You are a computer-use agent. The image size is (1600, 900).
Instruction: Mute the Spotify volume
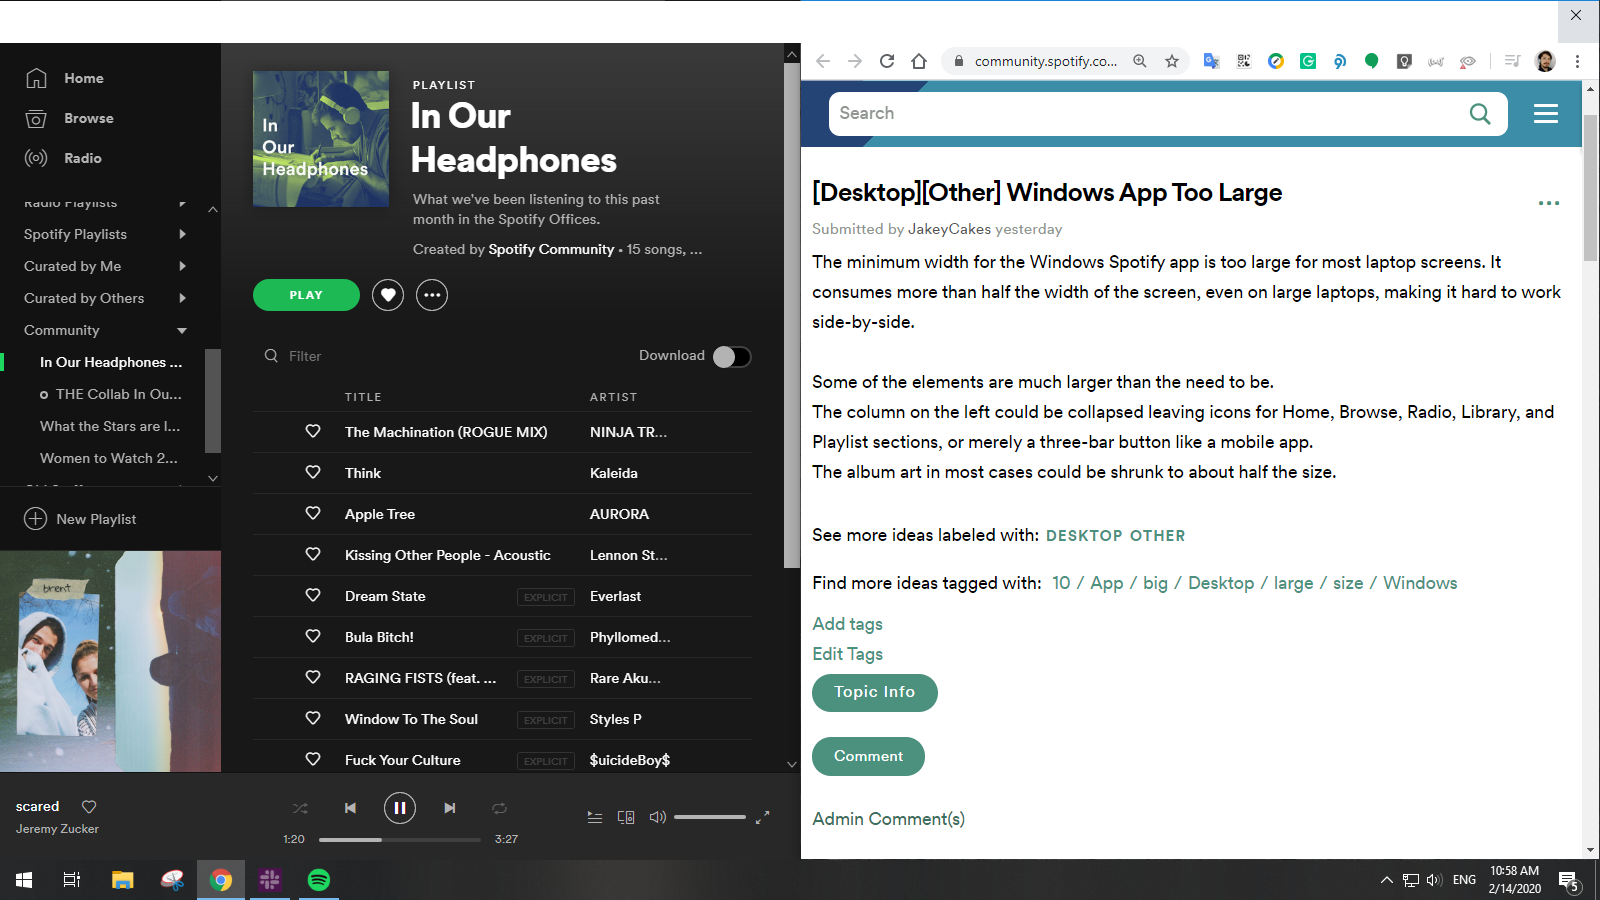pos(657,817)
